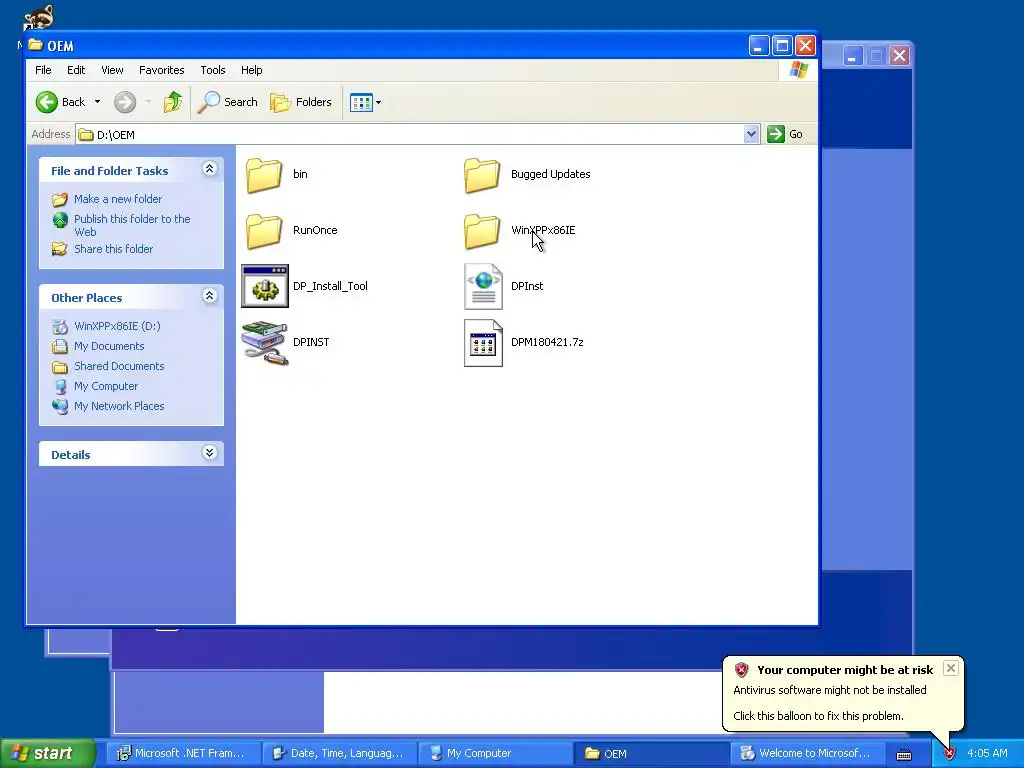Click the Up folder toolbar icon
Screen dimensions: 1024x768
coord(173,102)
